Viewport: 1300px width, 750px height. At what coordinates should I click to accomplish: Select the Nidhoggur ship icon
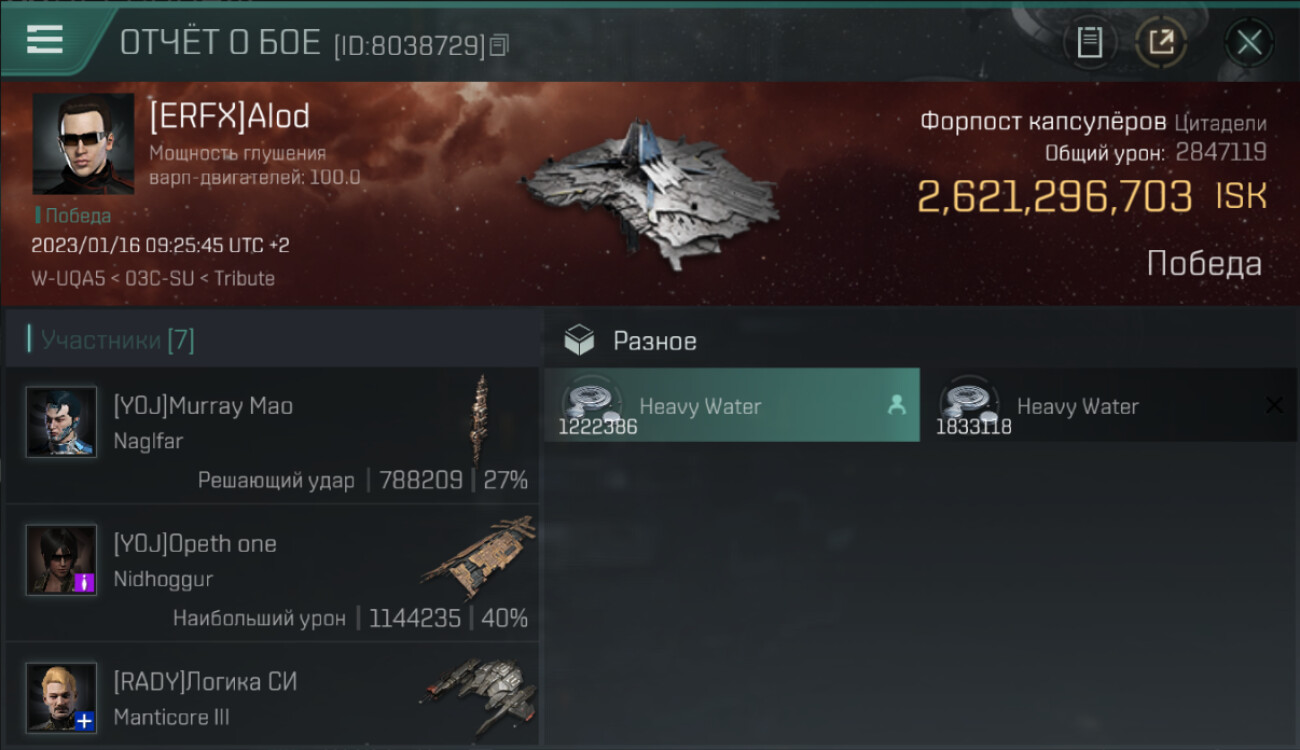pyautogui.click(x=480, y=556)
